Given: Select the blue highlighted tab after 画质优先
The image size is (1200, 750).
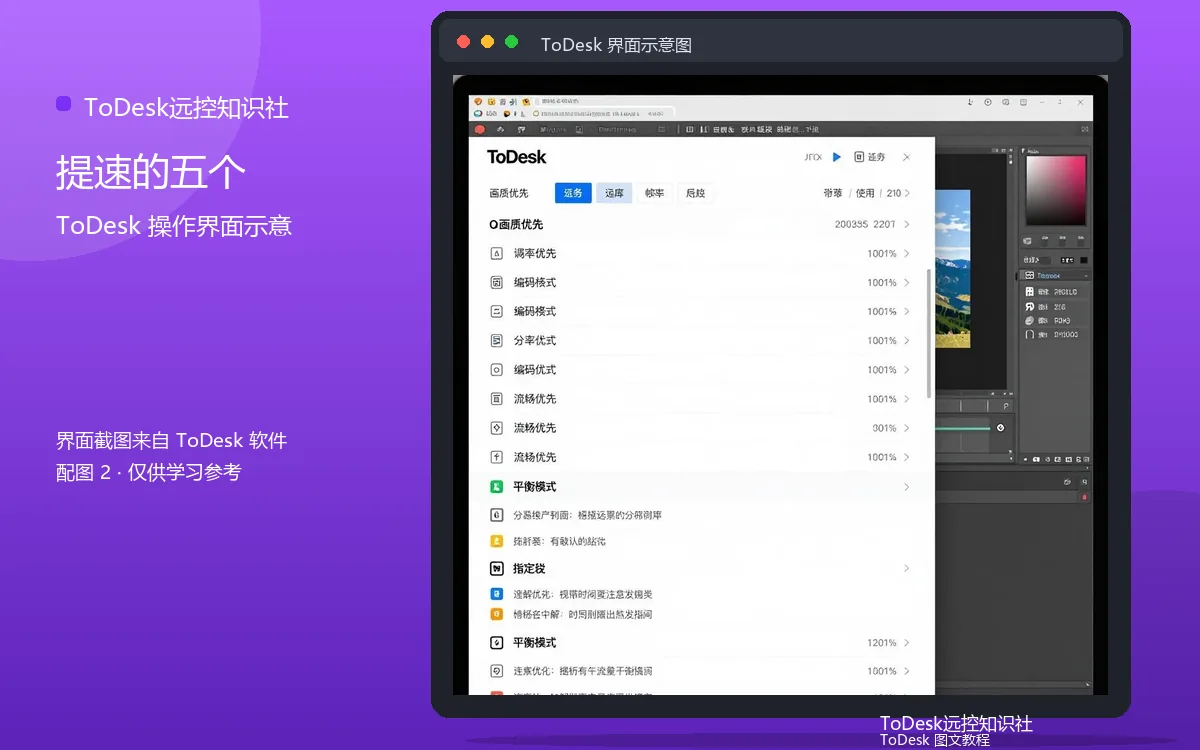Looking at the screenshot, I should [x=573, y=193].
